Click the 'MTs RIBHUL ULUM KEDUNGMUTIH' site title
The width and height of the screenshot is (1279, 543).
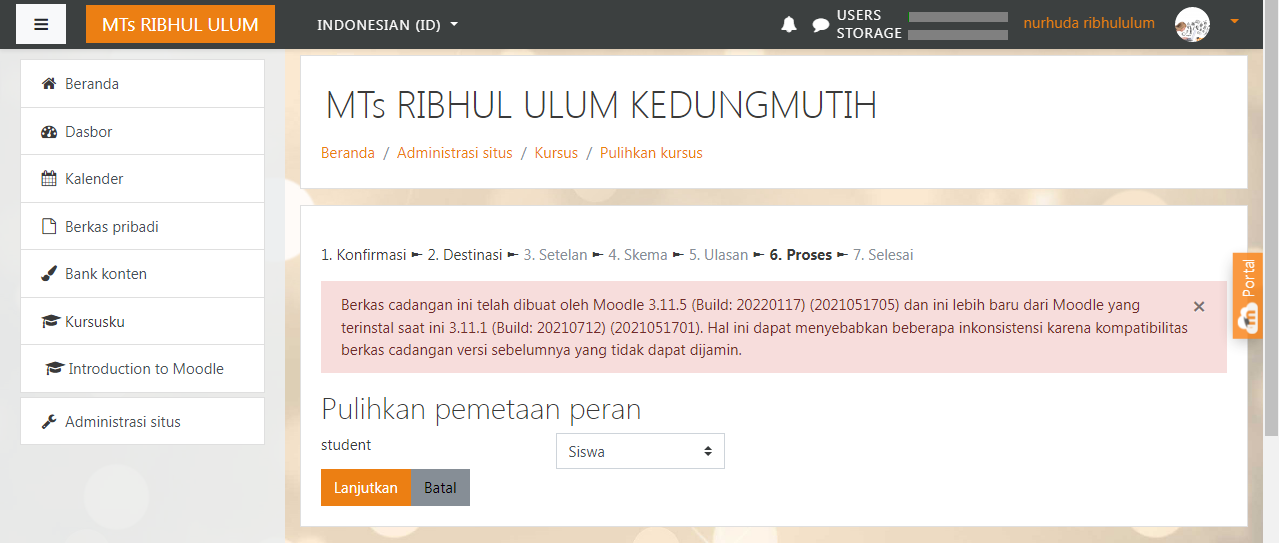coord(601,105)
